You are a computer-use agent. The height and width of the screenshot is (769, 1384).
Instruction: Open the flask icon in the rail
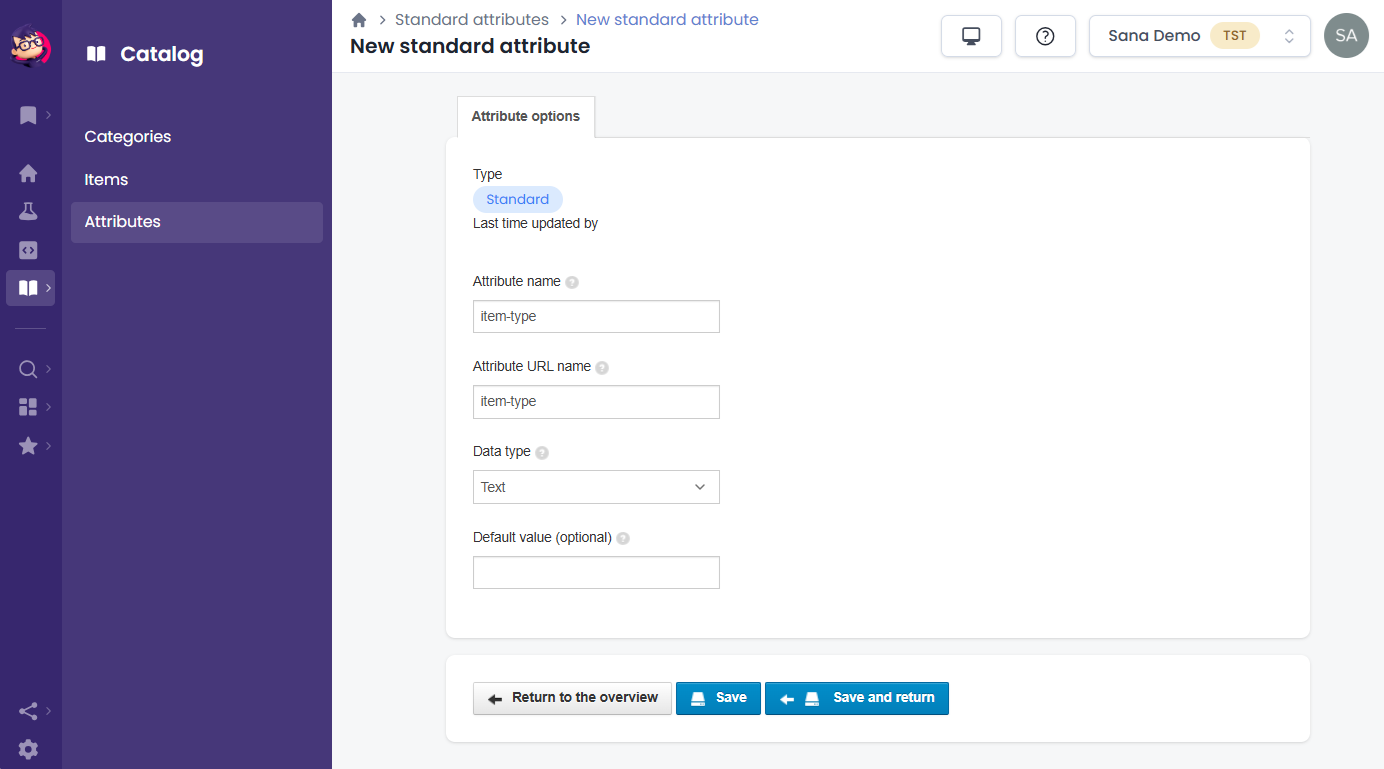point(28,211)
